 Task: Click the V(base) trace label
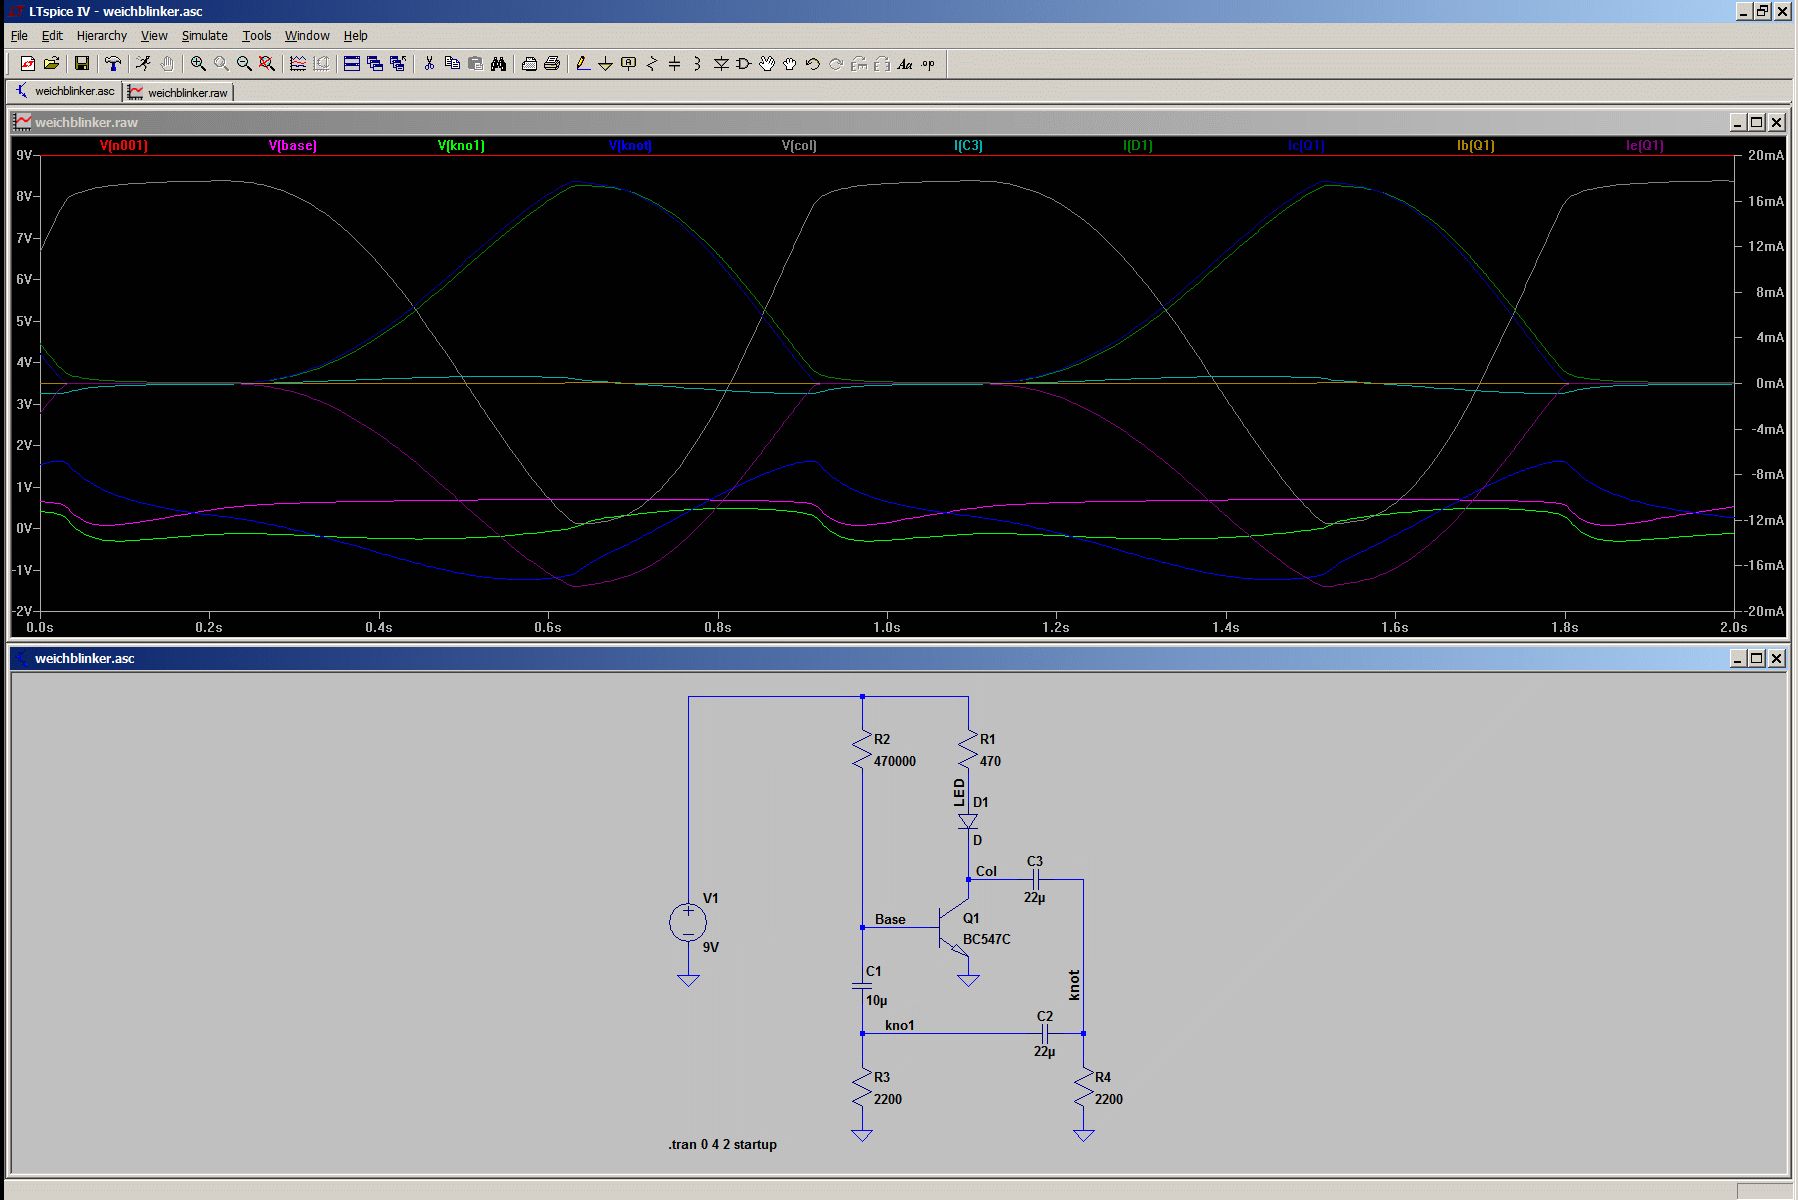tap(292, 146)
